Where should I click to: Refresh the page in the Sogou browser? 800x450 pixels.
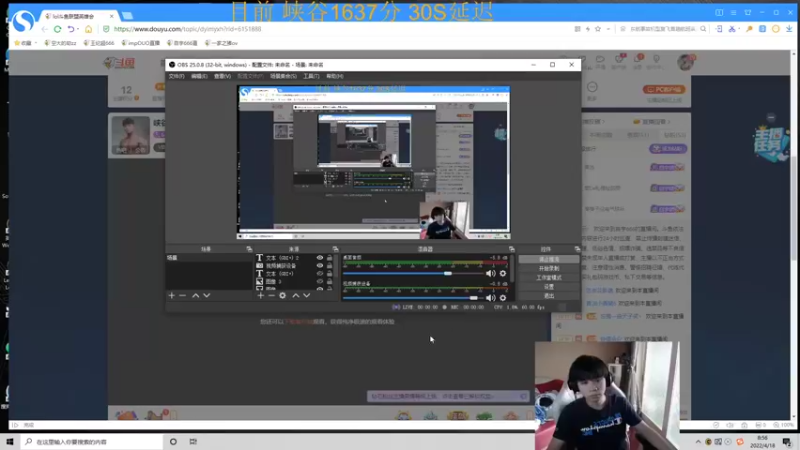(57, 29)
